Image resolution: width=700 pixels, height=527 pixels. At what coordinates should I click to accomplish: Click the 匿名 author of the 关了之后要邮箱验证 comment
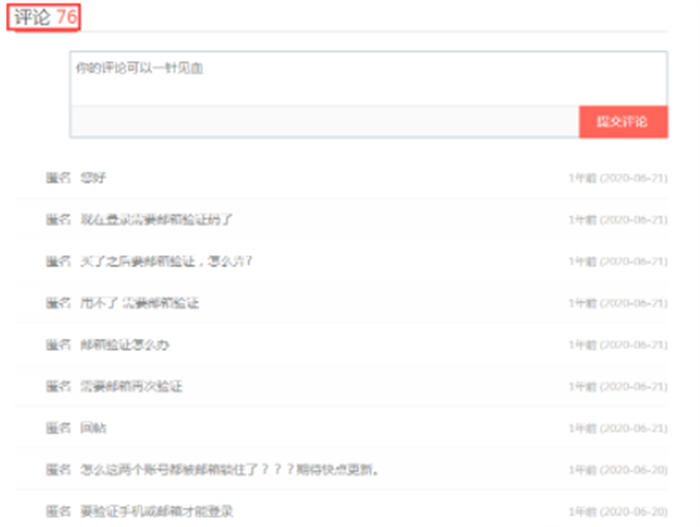[58, 261]
